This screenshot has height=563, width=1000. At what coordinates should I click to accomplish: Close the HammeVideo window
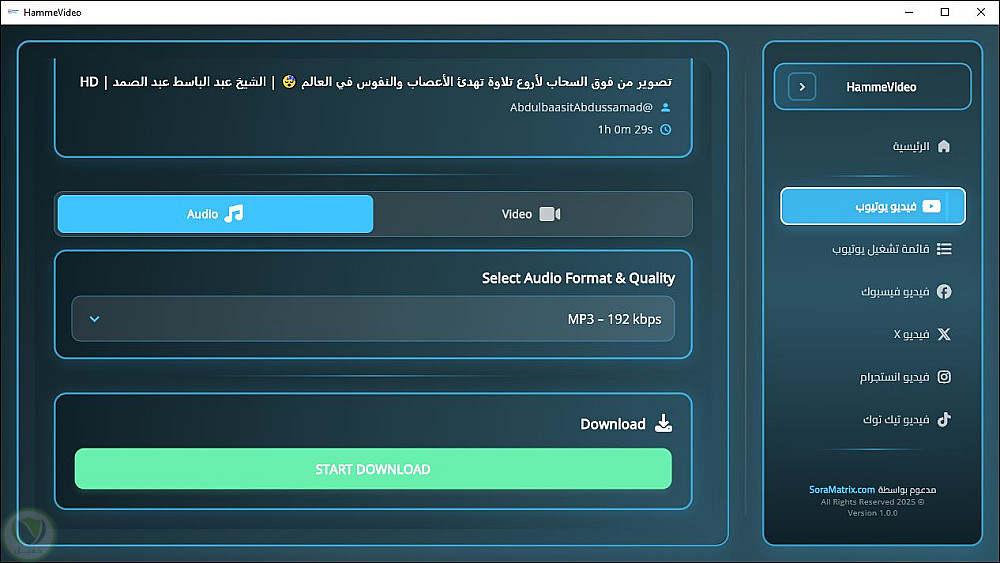[981, 12]
